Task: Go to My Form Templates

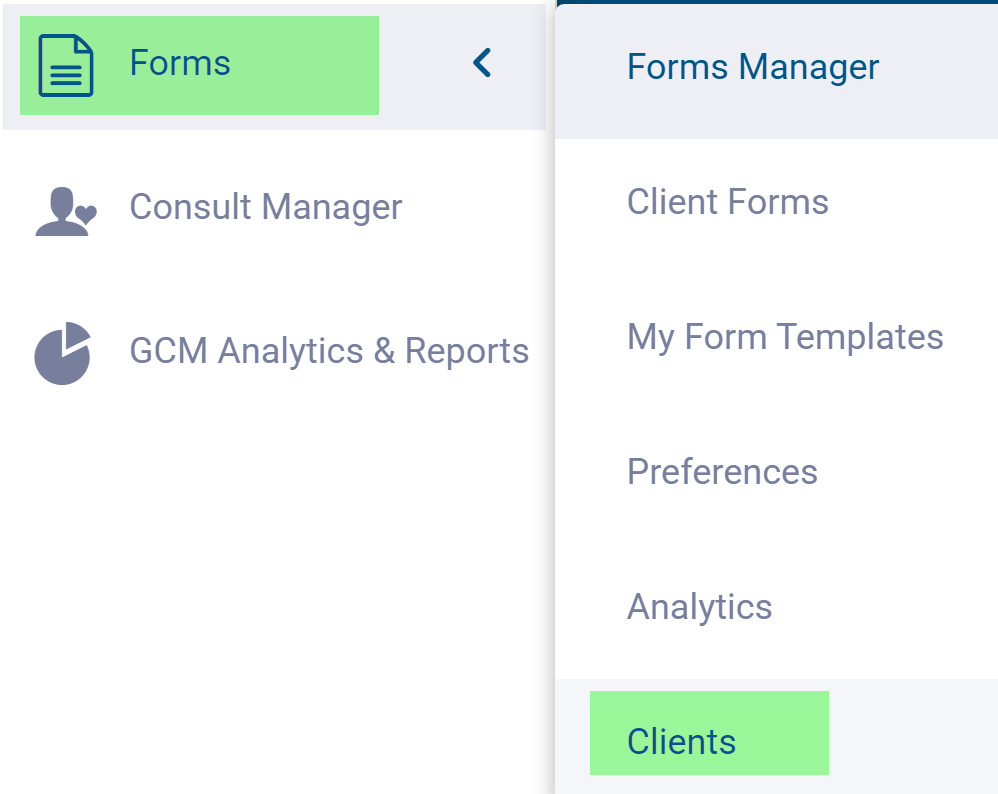Action: (784, 336)
